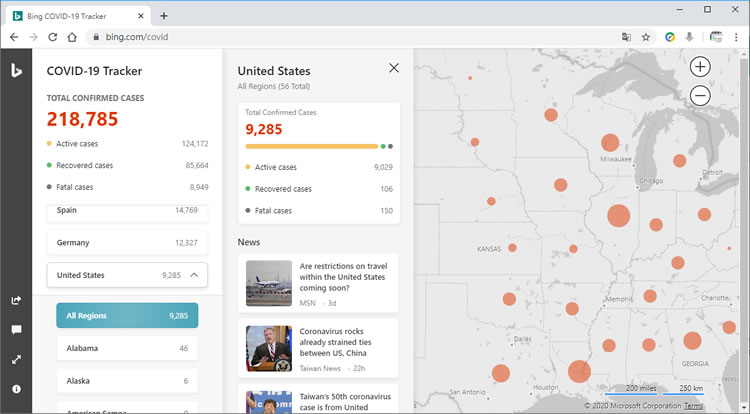The width and height of the screenshot is (750, 414).
Task: Click the case circle in Kansas
Action: (x=512, y=248)
